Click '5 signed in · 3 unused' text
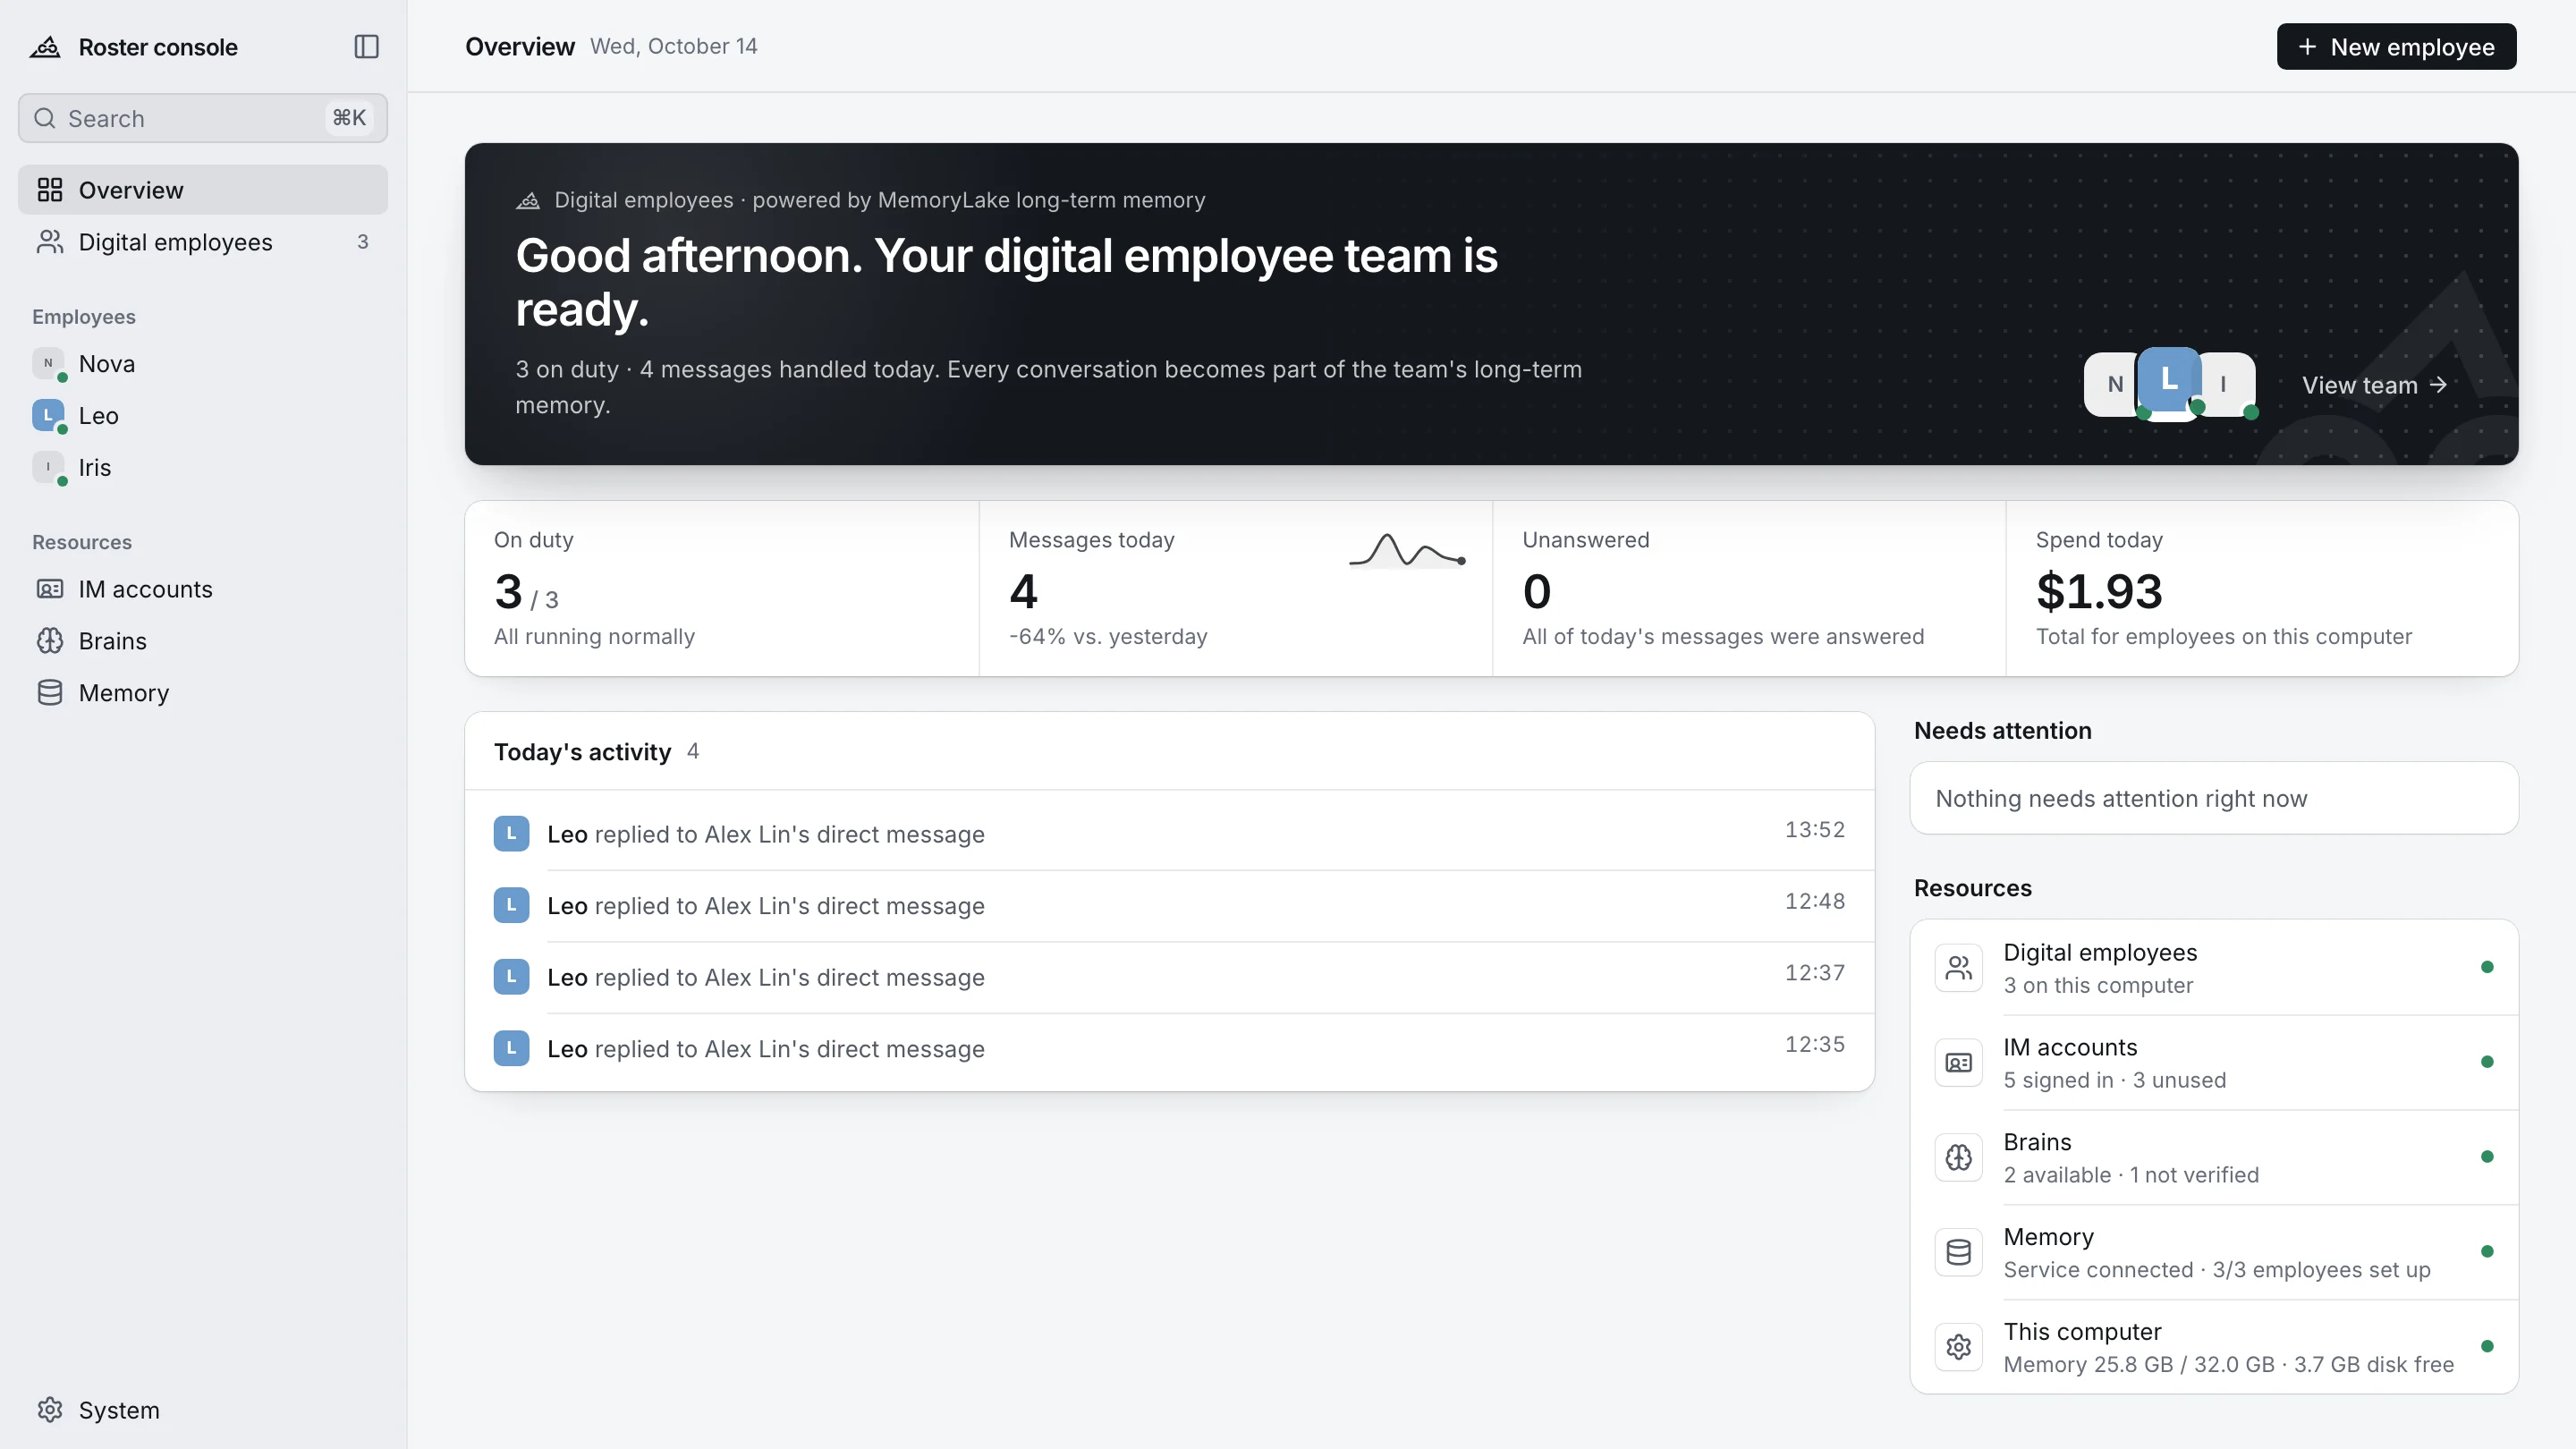Screen dimensions: 2576x1449 2114,1080
